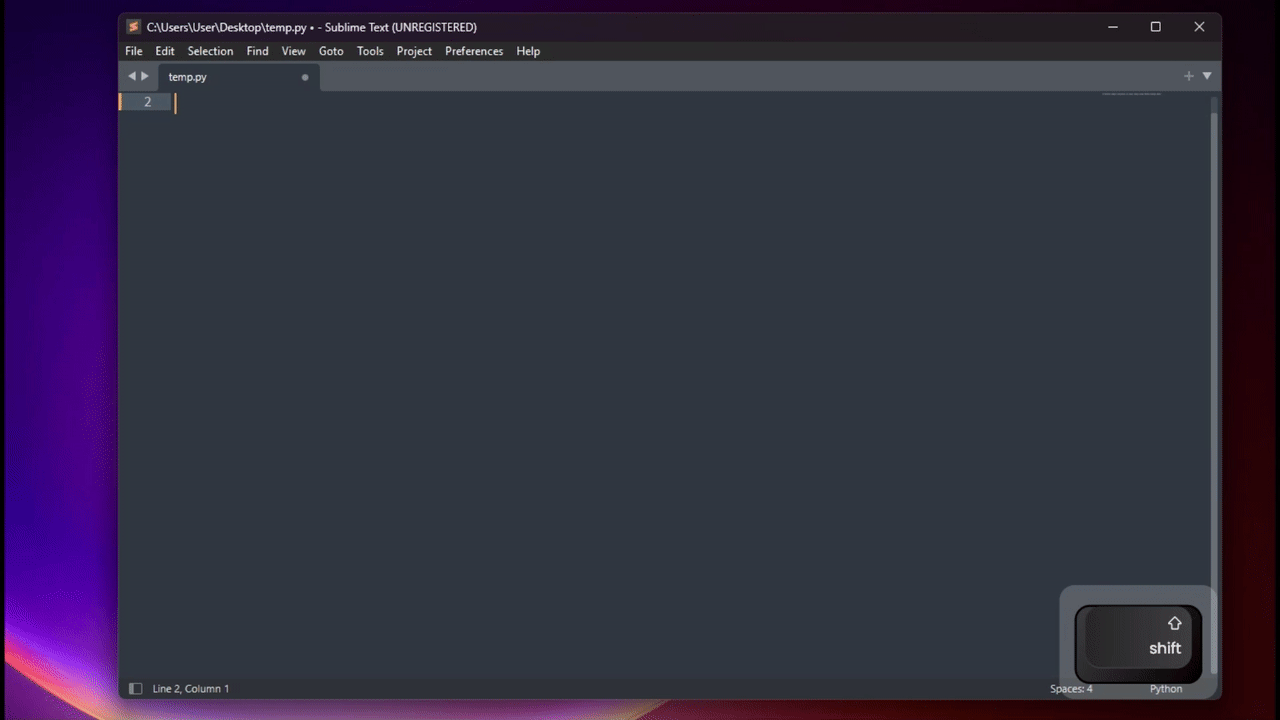Create a new tab with the plus icon

pyautogui.click(x=1188, y=75)
